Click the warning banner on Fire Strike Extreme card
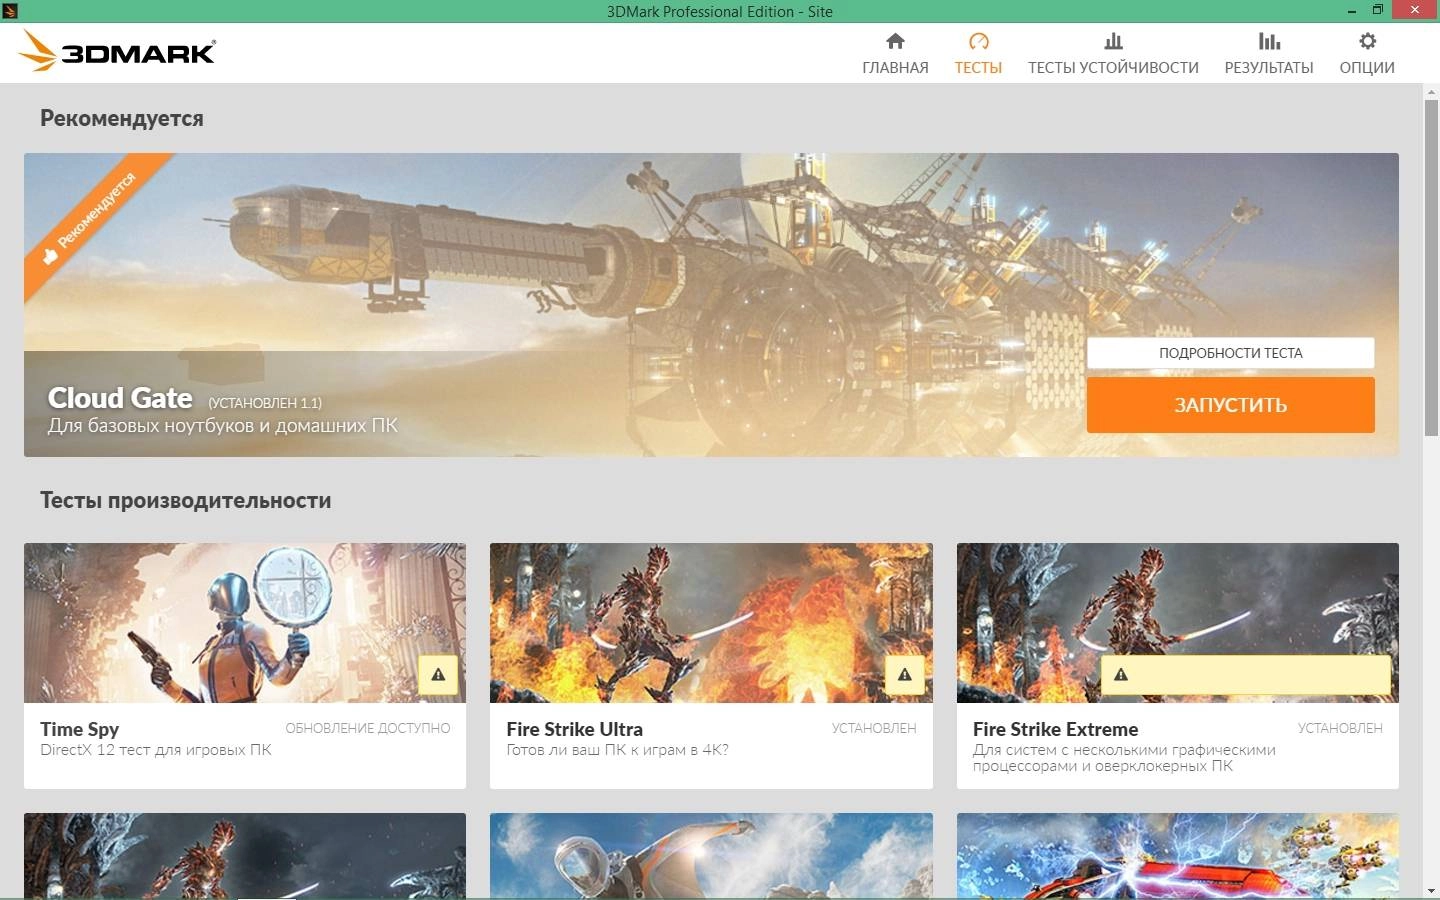The height and width of the screenshot is (900, 1440). click(1246, 675)
